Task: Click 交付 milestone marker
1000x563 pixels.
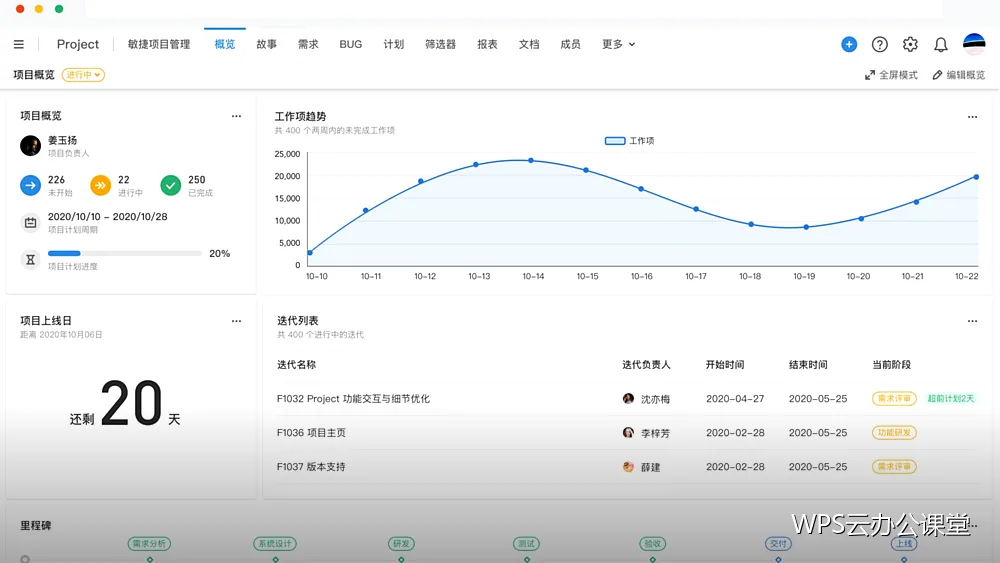Action: click(778, 544)
